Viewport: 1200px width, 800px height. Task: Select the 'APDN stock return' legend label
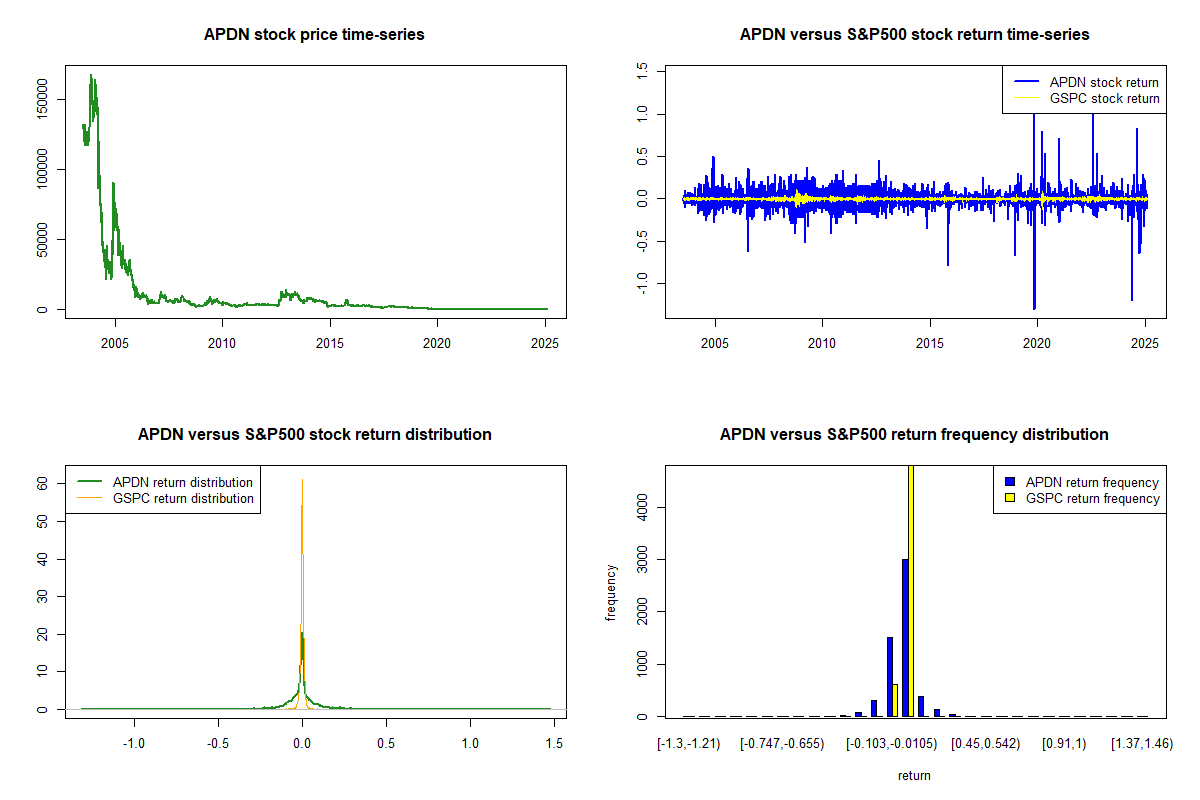(x=1104, y=82)
